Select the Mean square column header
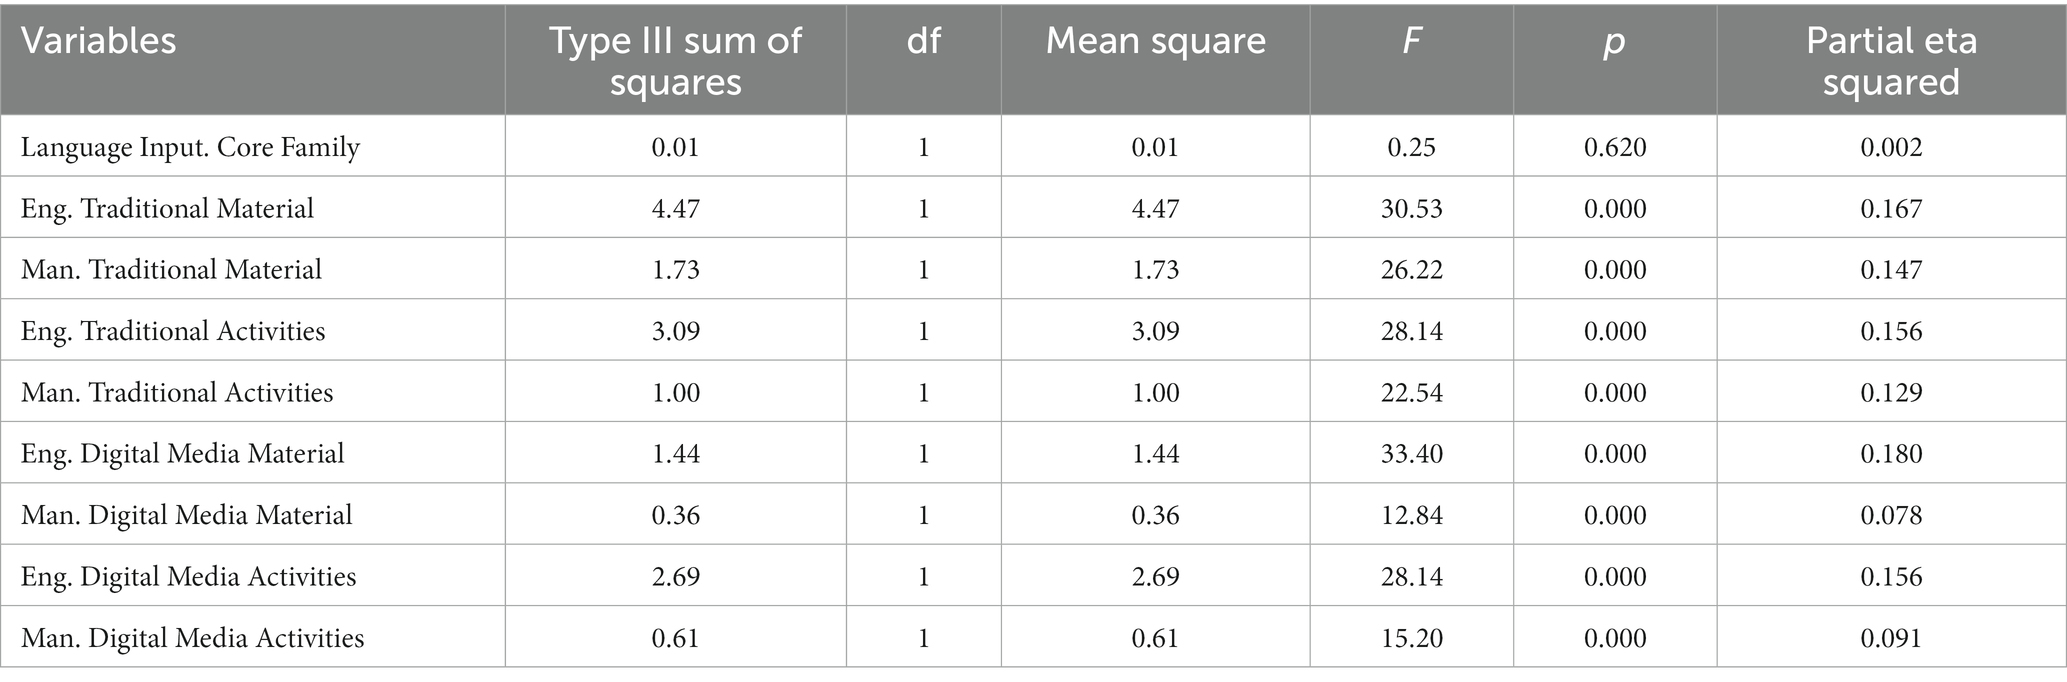 1156,41
